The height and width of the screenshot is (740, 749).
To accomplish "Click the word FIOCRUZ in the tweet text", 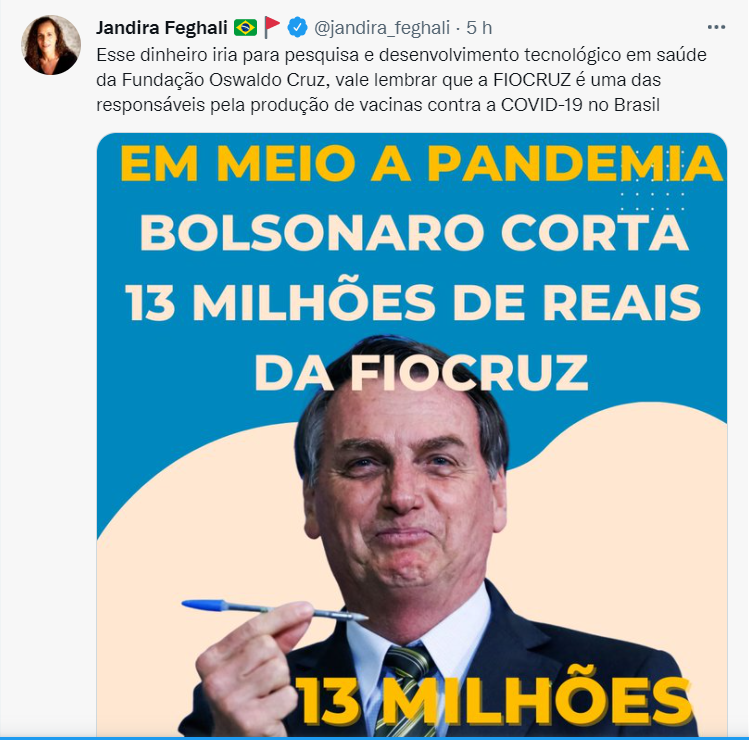I will pyautogui.click(x=532, y=80).
